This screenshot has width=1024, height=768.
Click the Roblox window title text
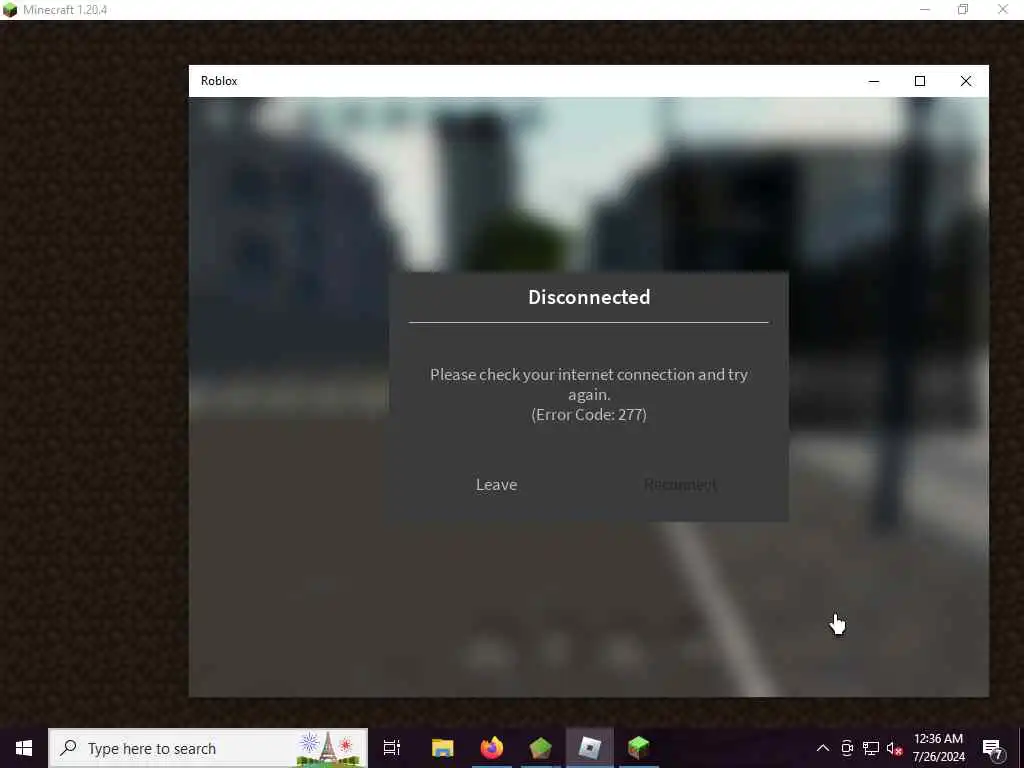click(x=219, y=81)
